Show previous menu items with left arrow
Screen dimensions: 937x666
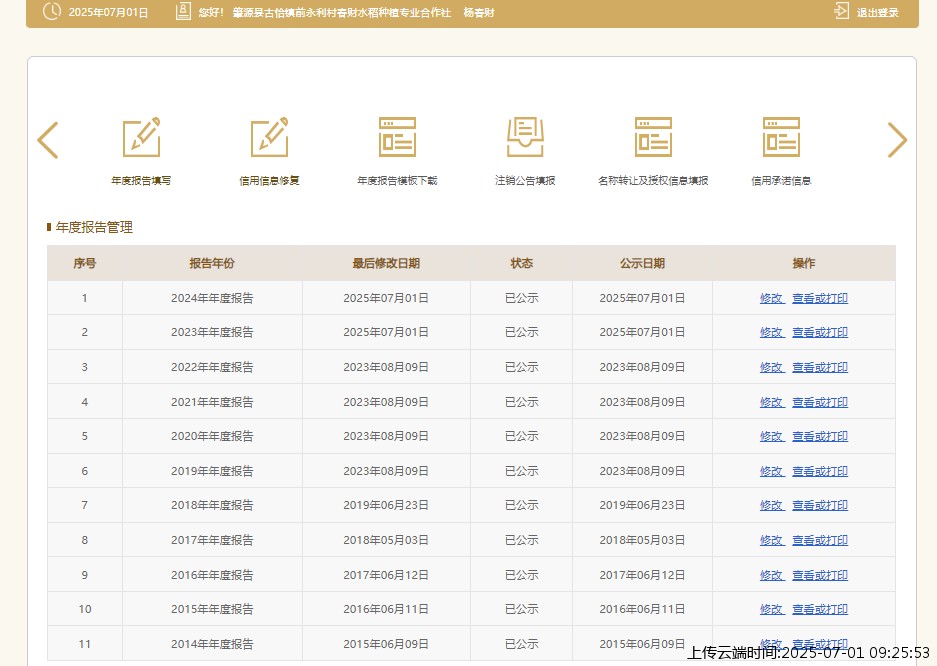[48, 140]
